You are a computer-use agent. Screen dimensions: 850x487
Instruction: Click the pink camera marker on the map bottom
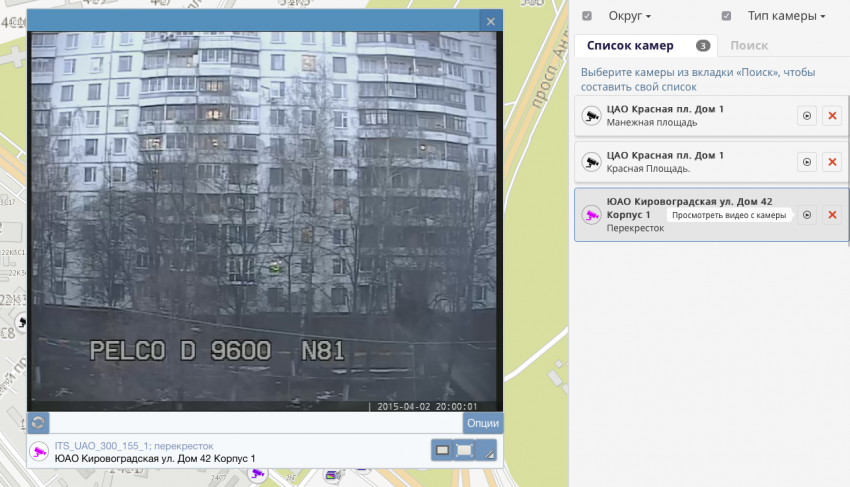[x=258, y=475]
